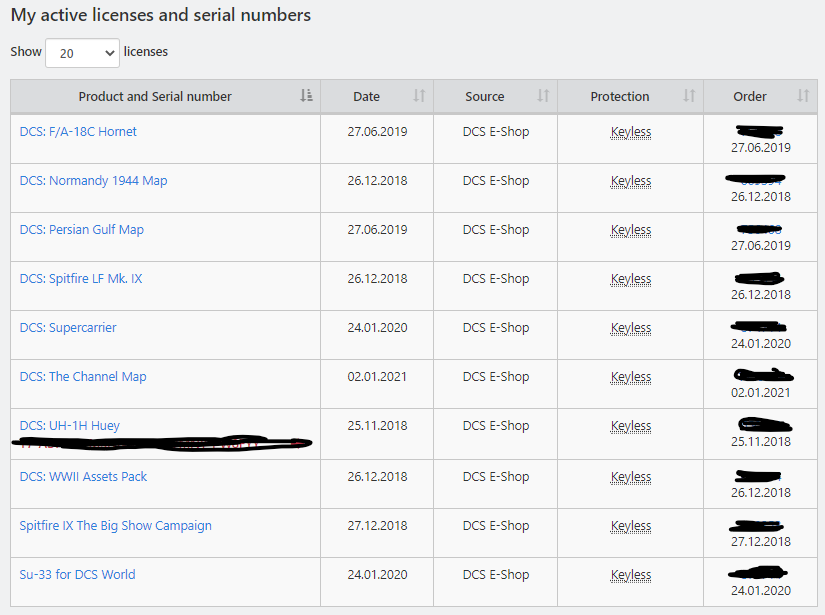
Task: Click Keyless in the Channel Map row
Action: 631,377
